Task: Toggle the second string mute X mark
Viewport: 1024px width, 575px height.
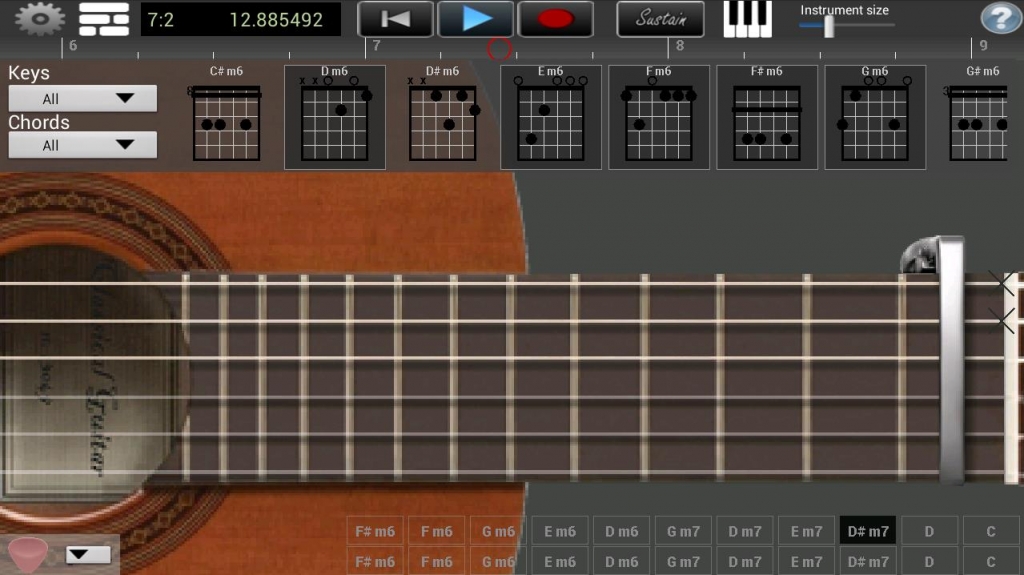Action: [1003, 321]
